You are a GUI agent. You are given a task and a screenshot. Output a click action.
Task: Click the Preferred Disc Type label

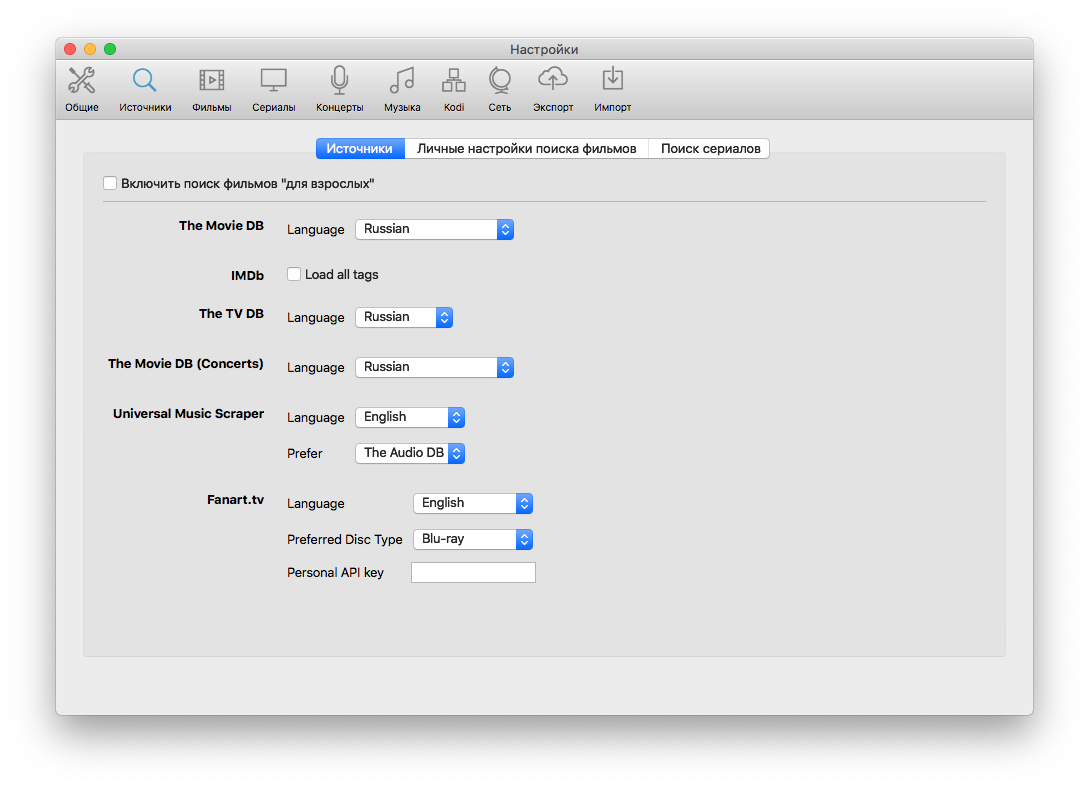point(344,540)
